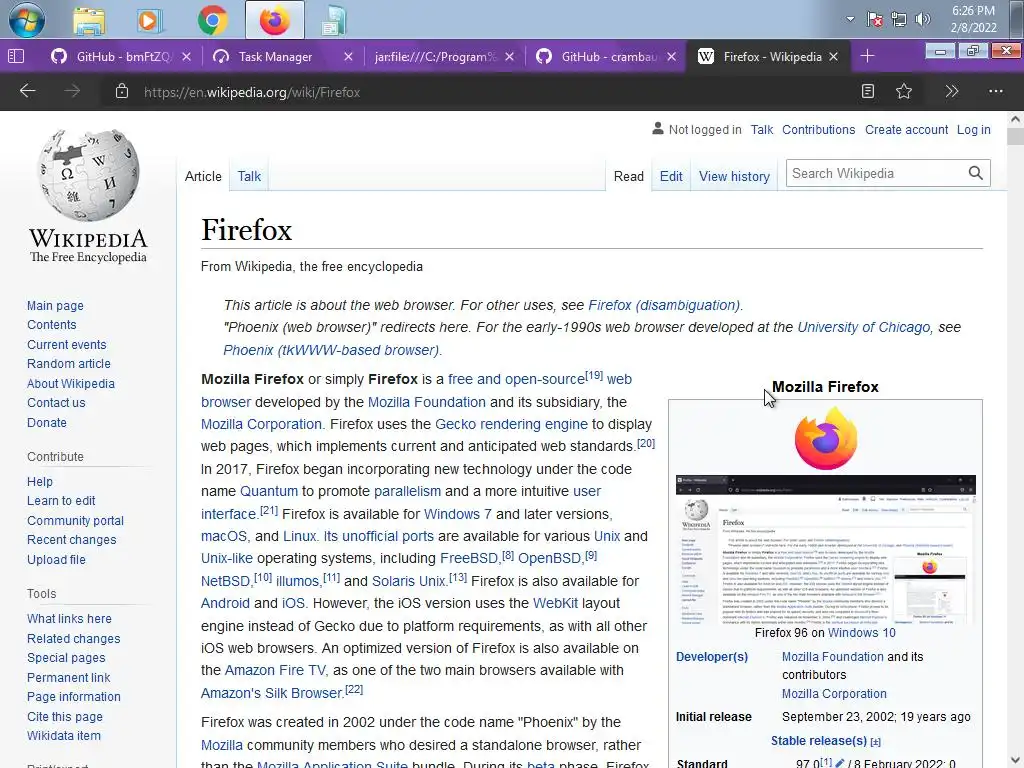Open the Firefox 96 screenshot thumbnail
This screenshot has height=768, width=1024.
(825, 549)
